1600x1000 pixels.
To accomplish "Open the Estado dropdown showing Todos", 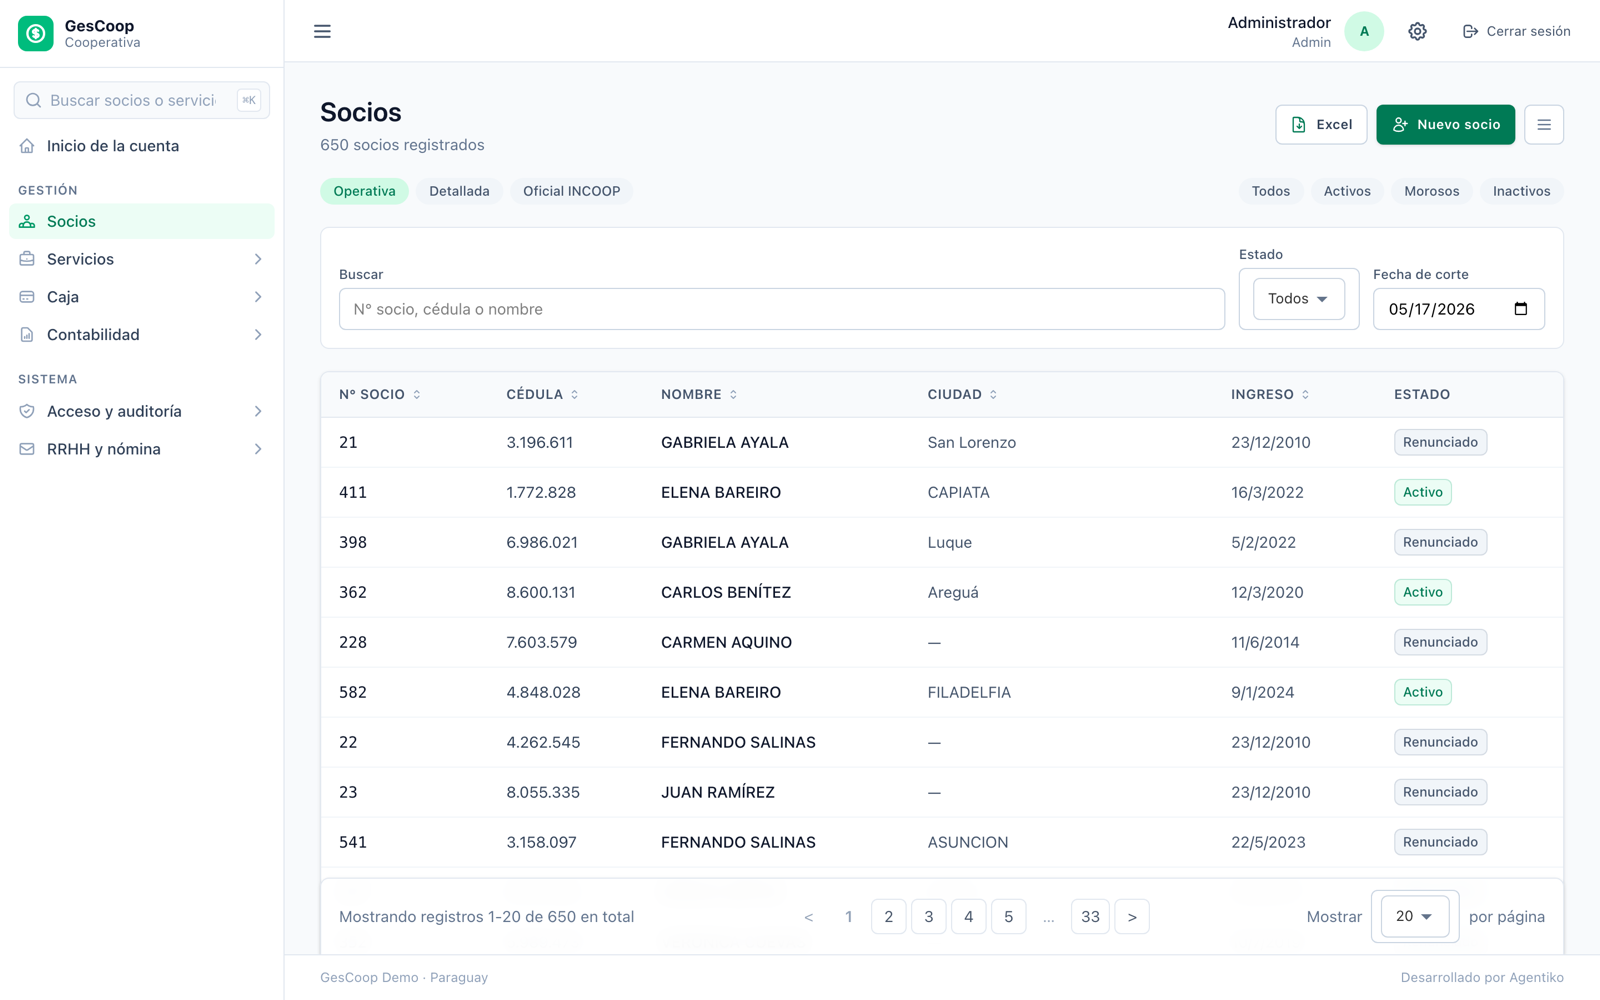I will click(x=1298, y=299).
